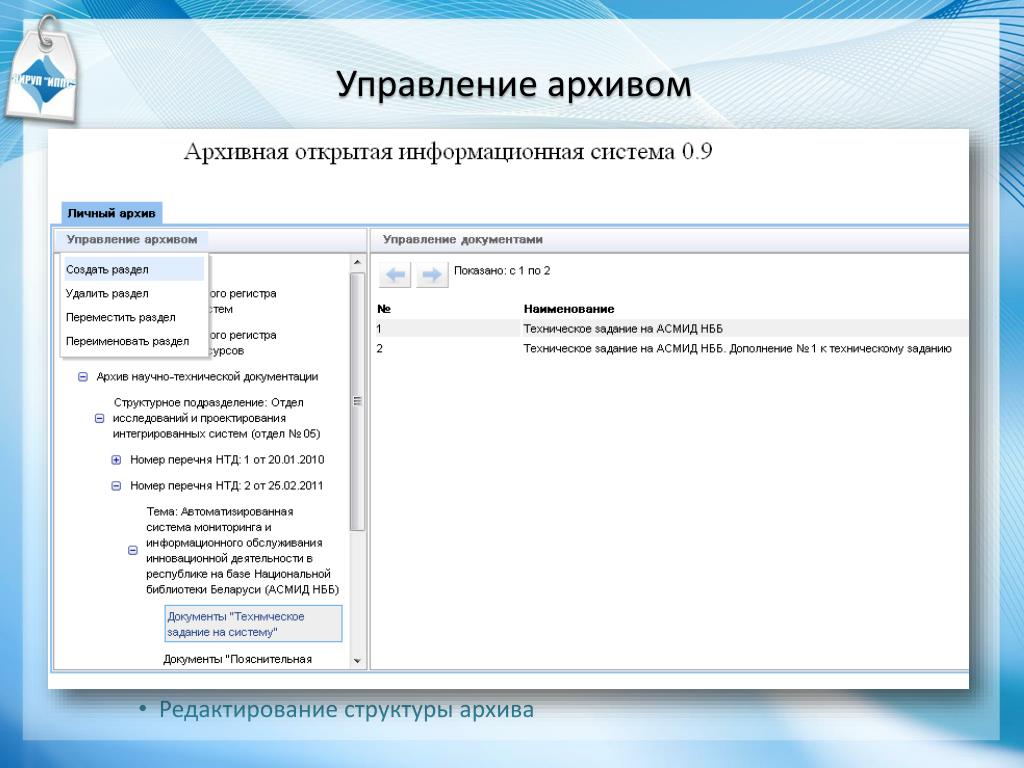This screenshot has width=1024, height=768.
Task: Click the tree panel scrollbar thumb
Action: point(357,401)
